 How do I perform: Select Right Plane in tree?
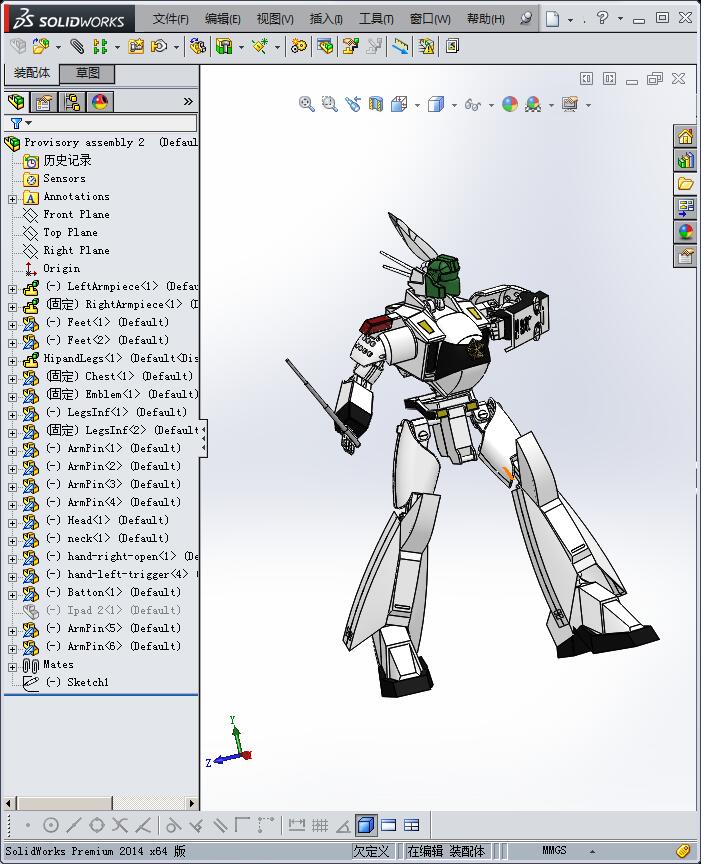coord(76,251)
